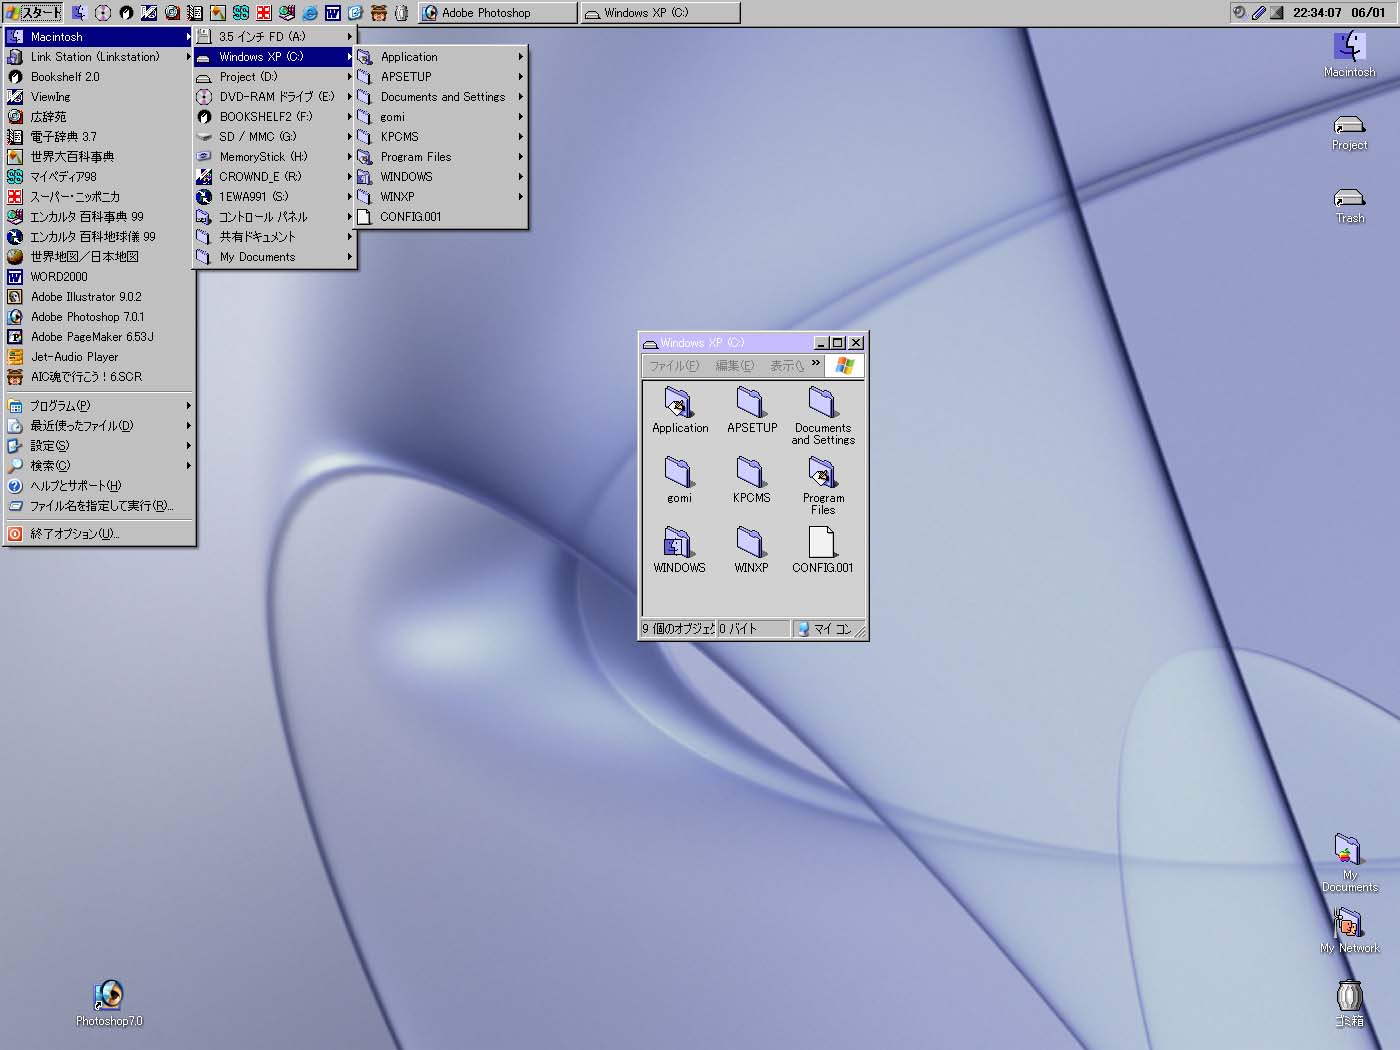Image resolution: width=1400 pixels, height=1050 pixels.
Task: Open MemoryStick (H:) submenu entry
Action: (274, 156)
